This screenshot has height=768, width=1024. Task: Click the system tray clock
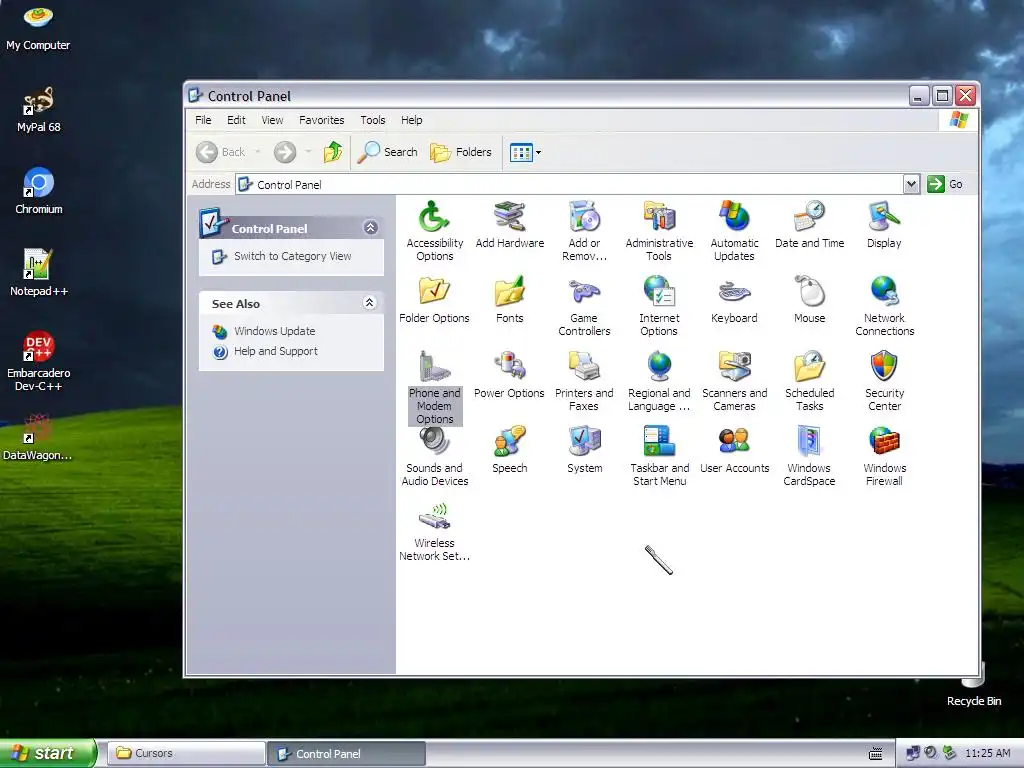(x=987, y=754)
